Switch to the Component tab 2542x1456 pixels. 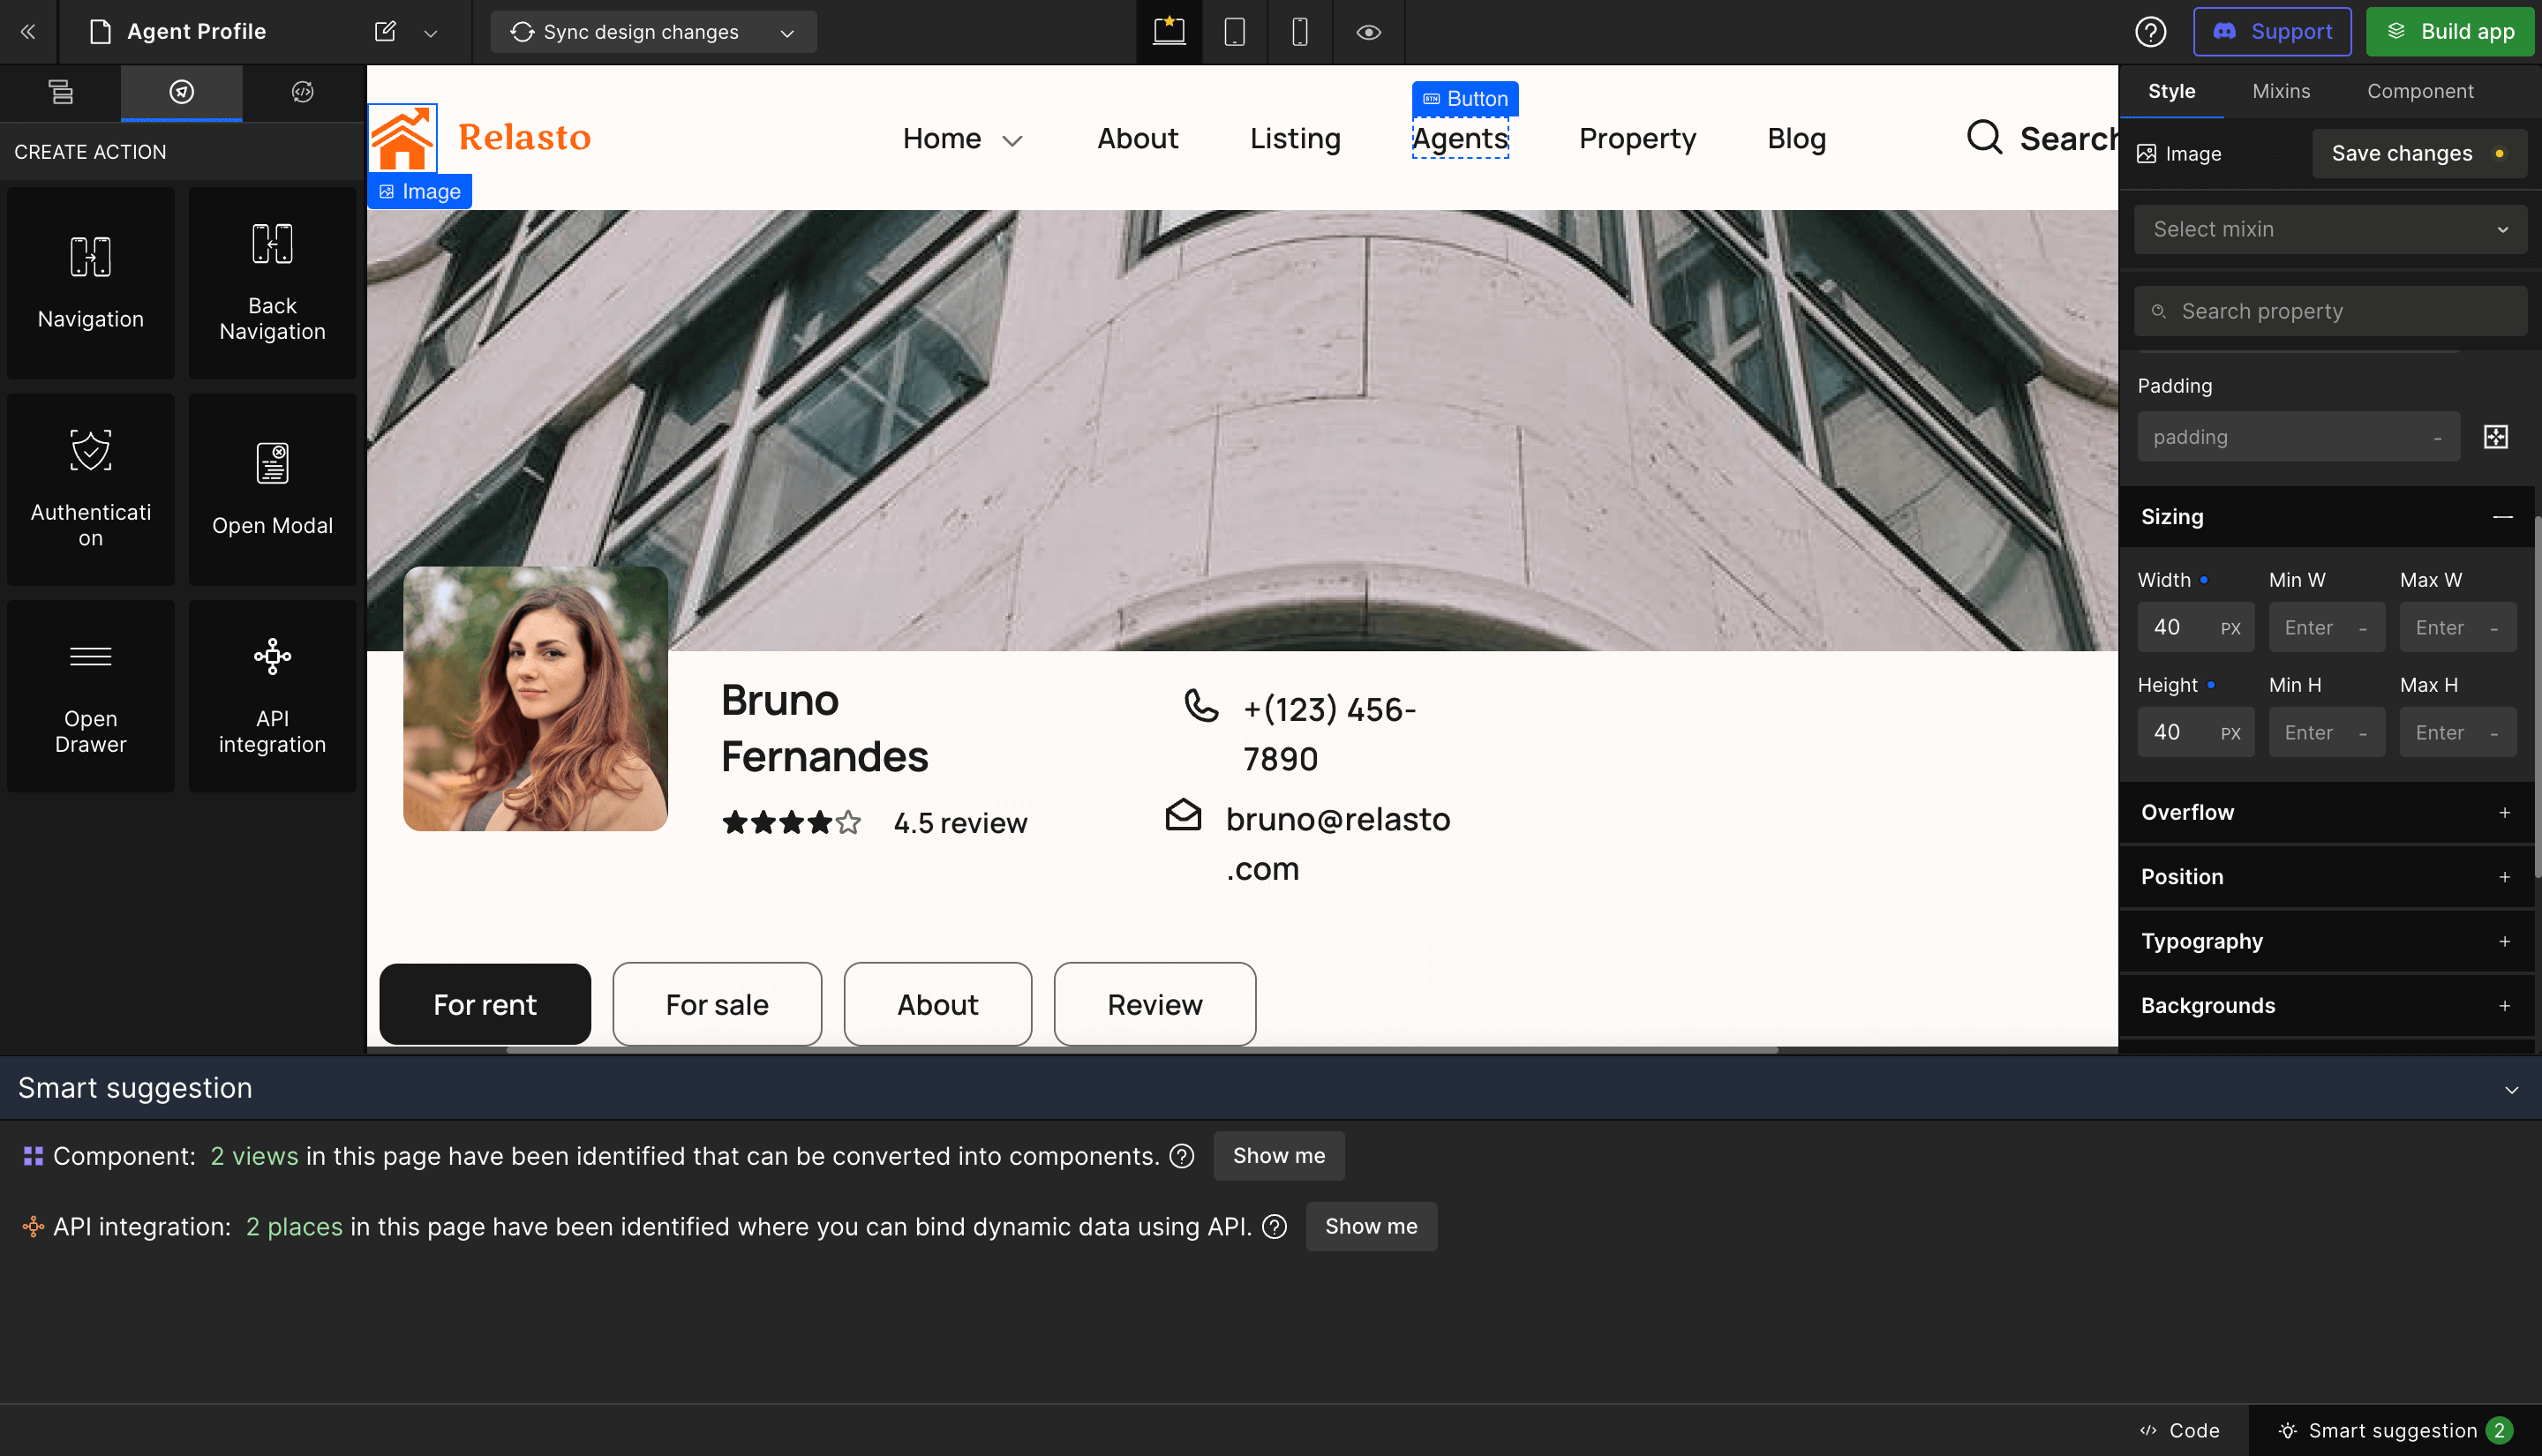point(2420,90)
